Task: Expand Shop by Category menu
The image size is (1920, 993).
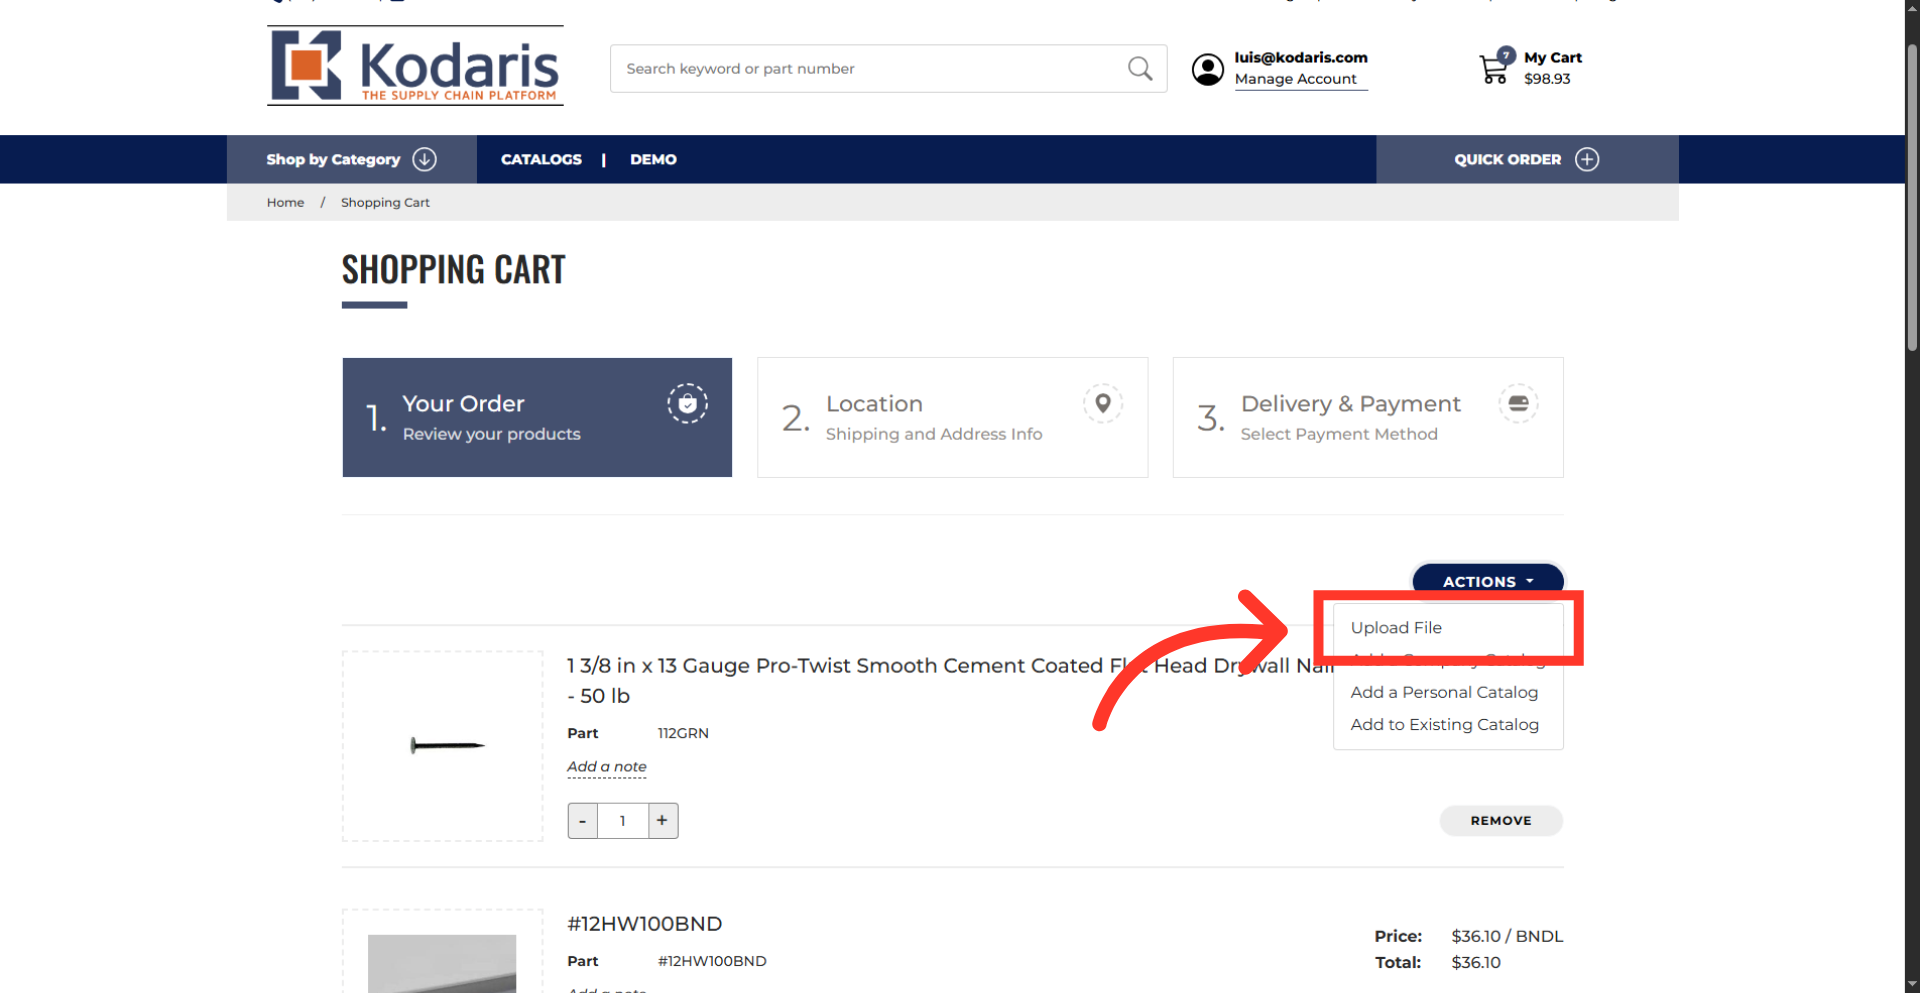Action: point(351,159)
